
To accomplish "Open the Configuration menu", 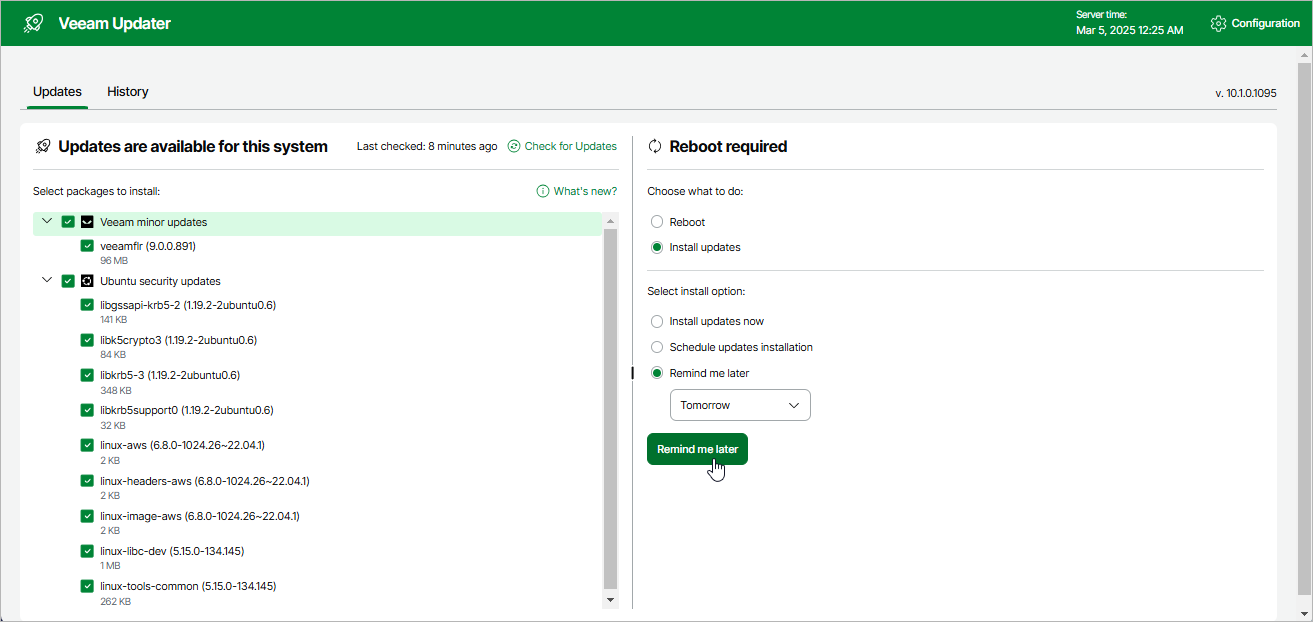I will (x=1255, y=23).
